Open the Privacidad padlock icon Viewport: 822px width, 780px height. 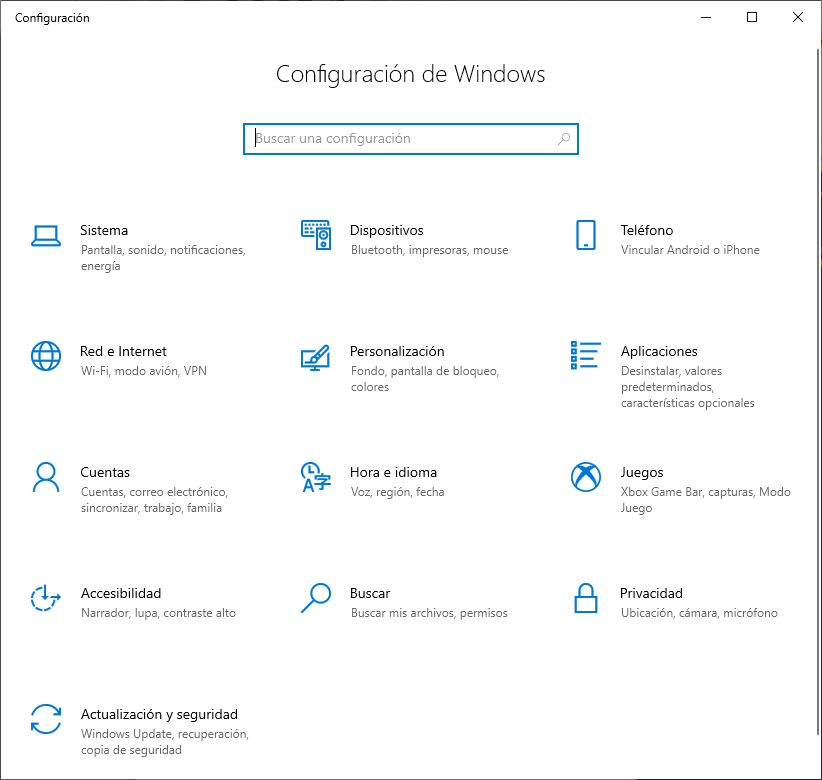pos(586,598)
